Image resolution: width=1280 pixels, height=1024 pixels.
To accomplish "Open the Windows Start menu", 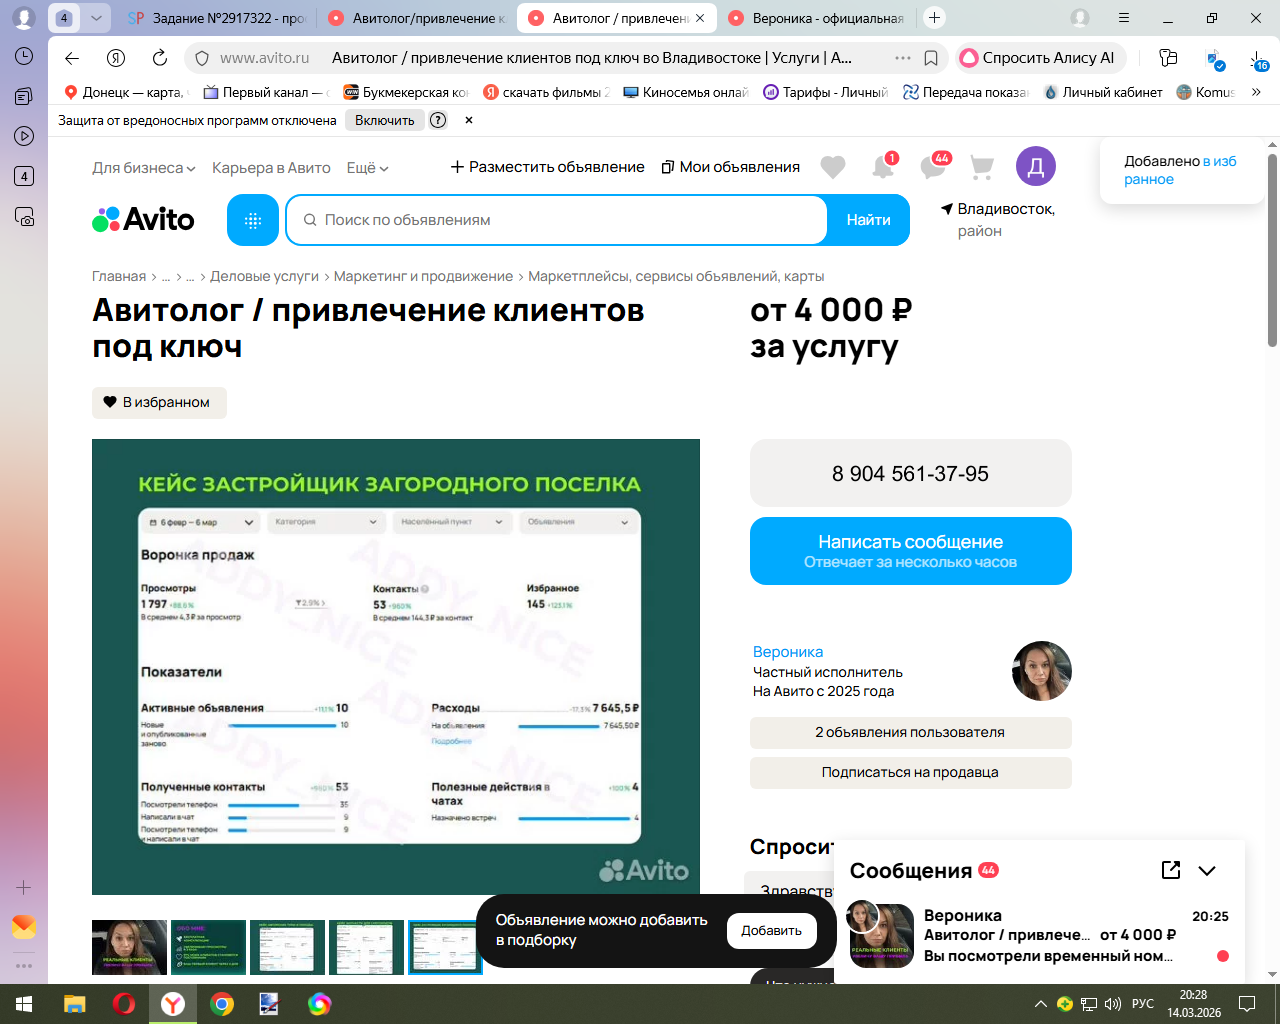I will (24, 1004).
